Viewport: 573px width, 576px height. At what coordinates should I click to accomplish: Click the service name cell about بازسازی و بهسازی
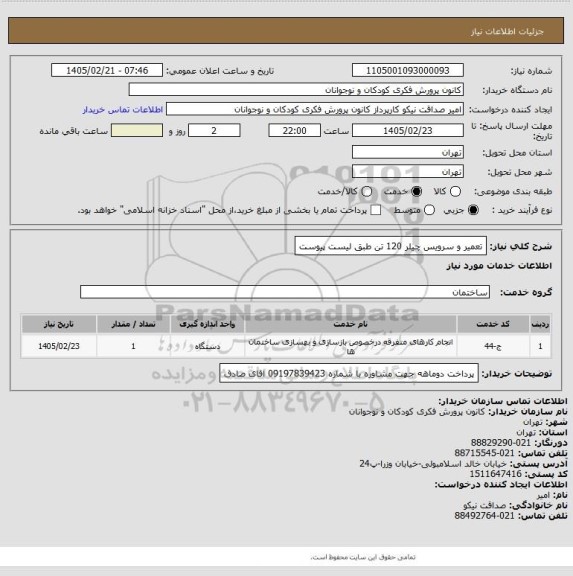[x=351, y=346]
